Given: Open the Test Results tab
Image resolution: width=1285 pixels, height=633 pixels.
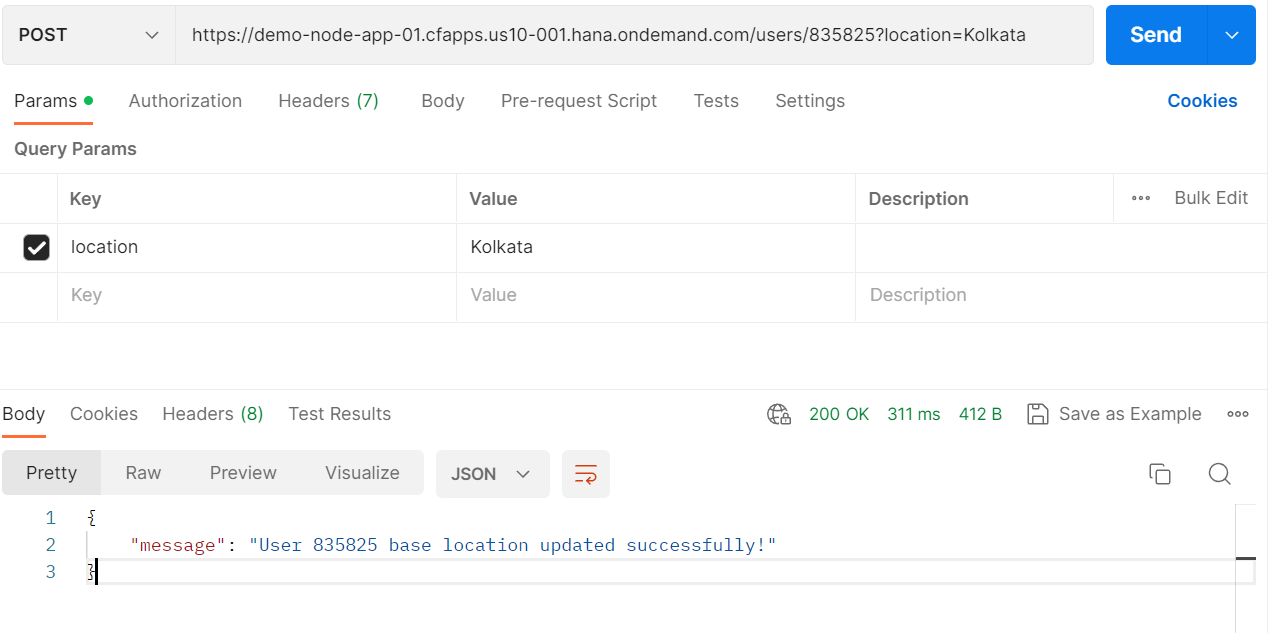Looking at the screenshot, I should (x=339, y=413).
